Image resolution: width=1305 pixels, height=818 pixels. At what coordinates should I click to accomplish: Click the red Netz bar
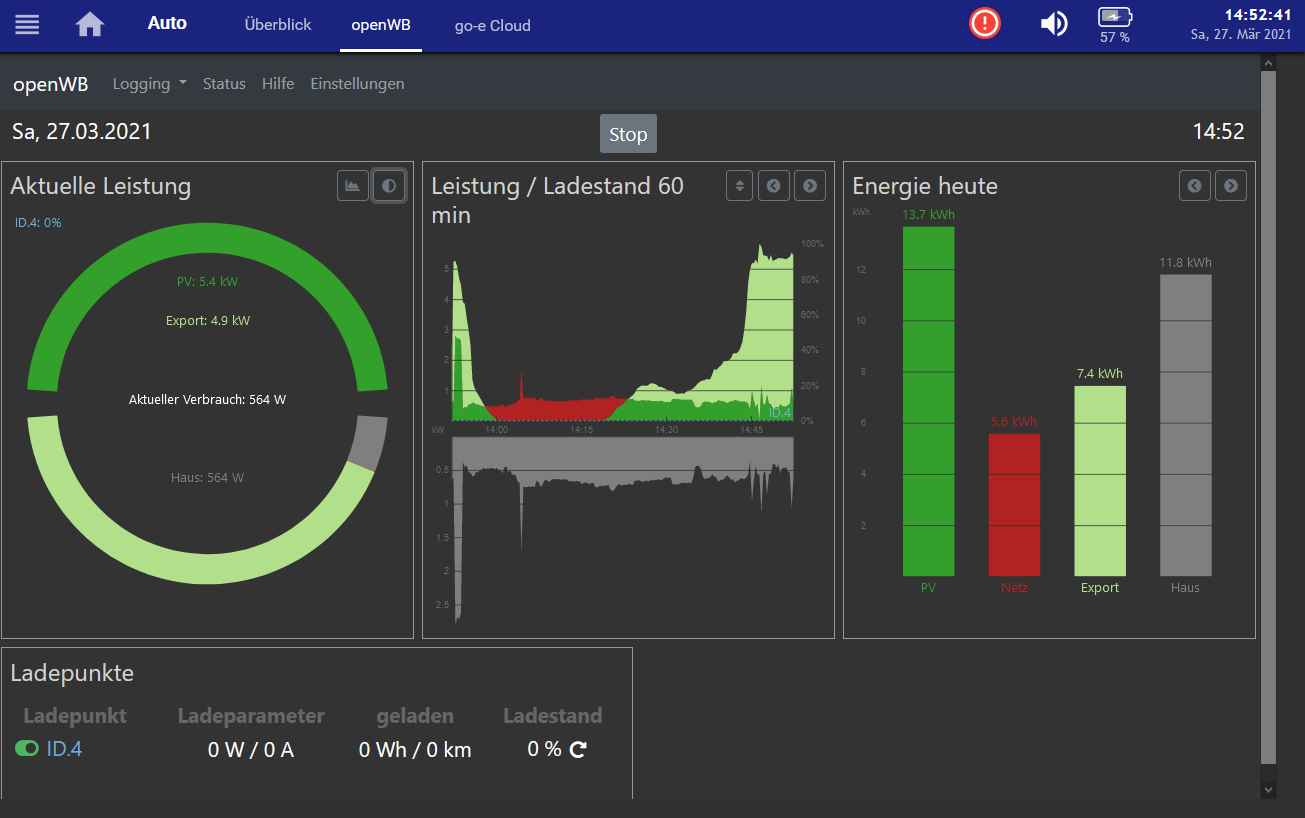click(x=1014, y=505)
